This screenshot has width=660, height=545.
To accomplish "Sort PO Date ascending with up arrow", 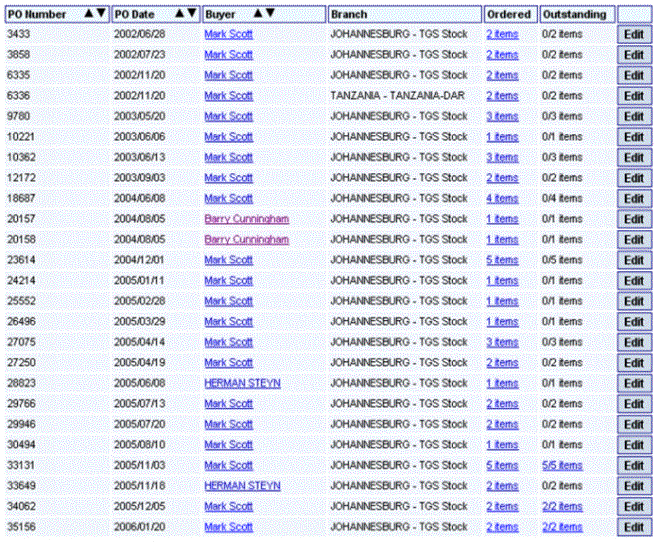I will coord(180,13).
